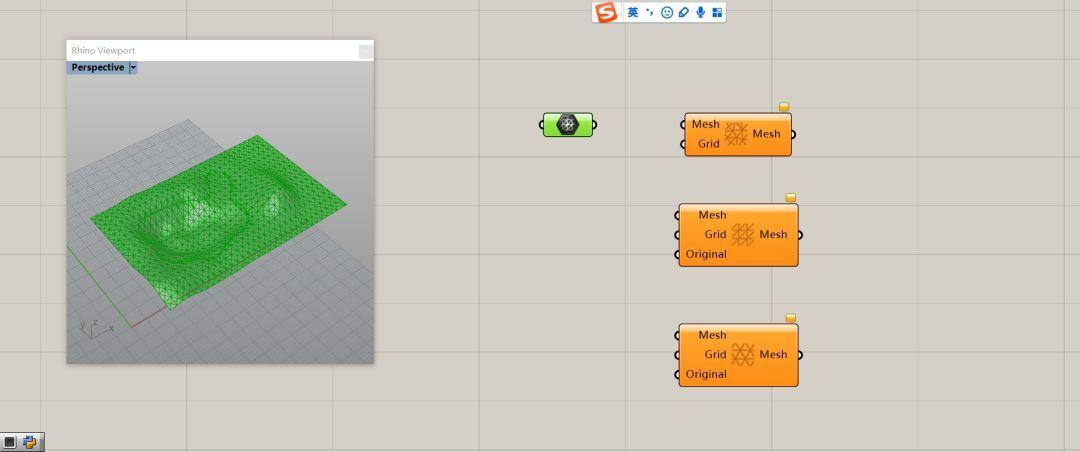Click the Mesh output of the middle orange component
Image resolution: width=1080 pixels, height=452 pixels.
[x=773, y=234]
